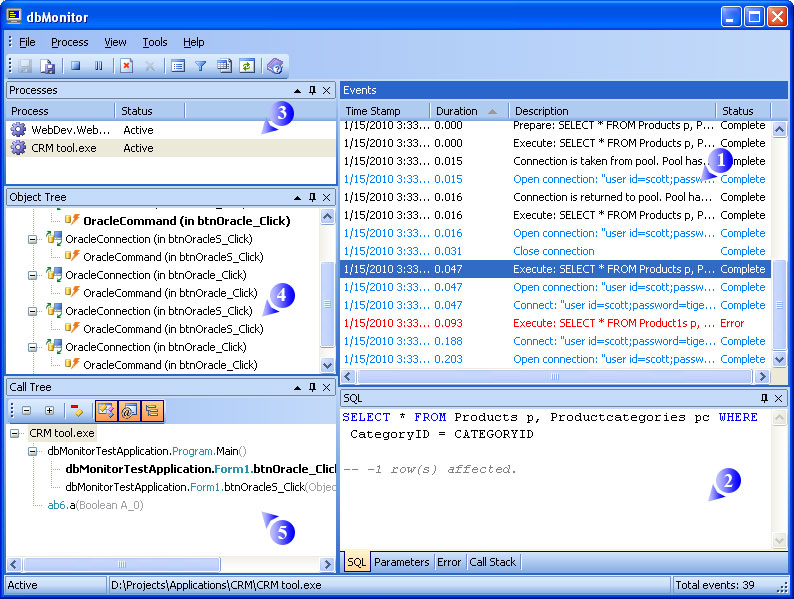Open the Process menu

tap(70, 42)
